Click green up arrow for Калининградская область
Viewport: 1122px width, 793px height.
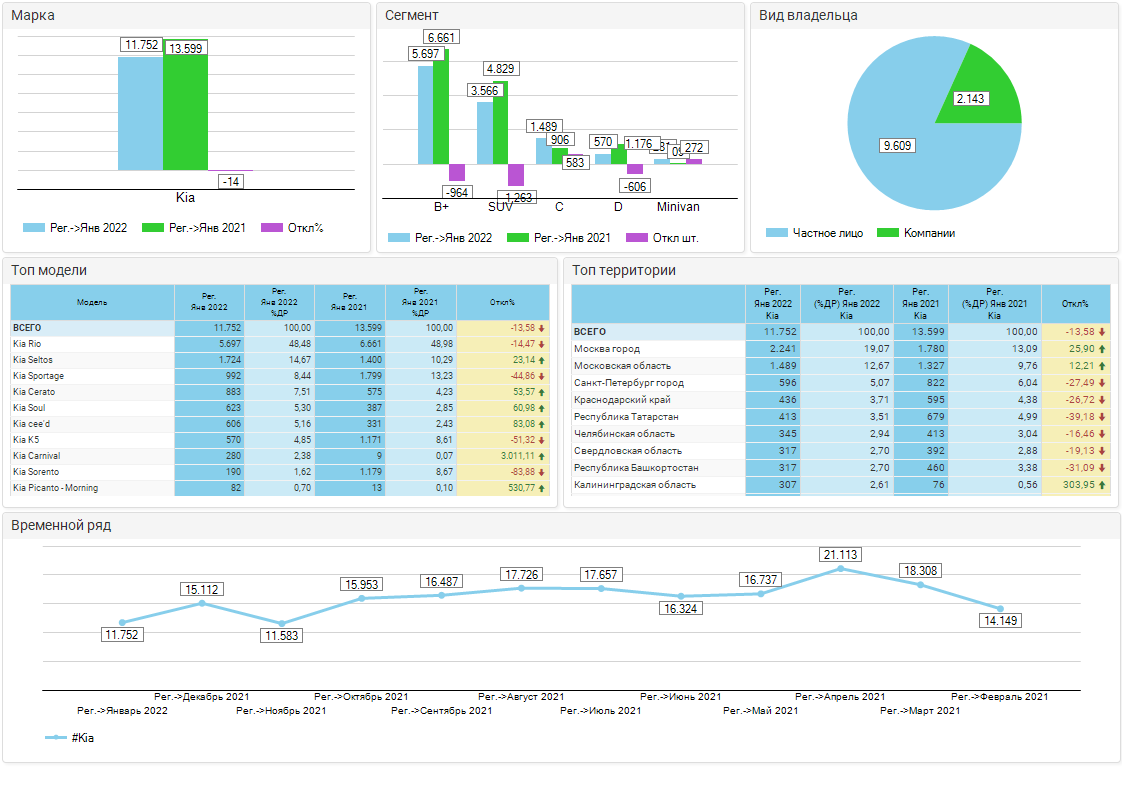1102,485
